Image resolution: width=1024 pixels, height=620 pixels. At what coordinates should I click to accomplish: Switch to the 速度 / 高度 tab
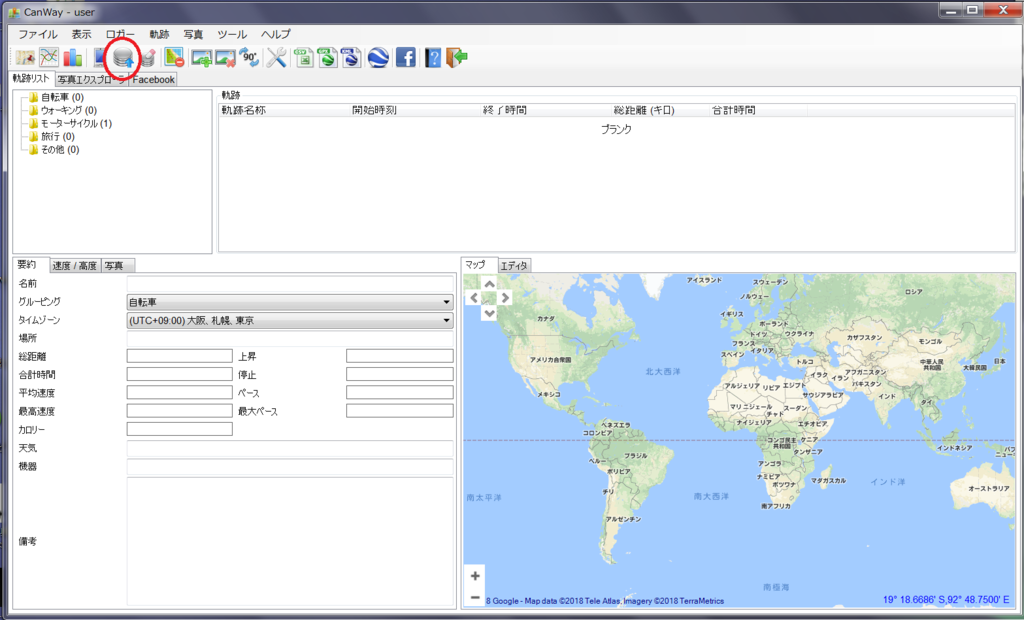point(75,266)
